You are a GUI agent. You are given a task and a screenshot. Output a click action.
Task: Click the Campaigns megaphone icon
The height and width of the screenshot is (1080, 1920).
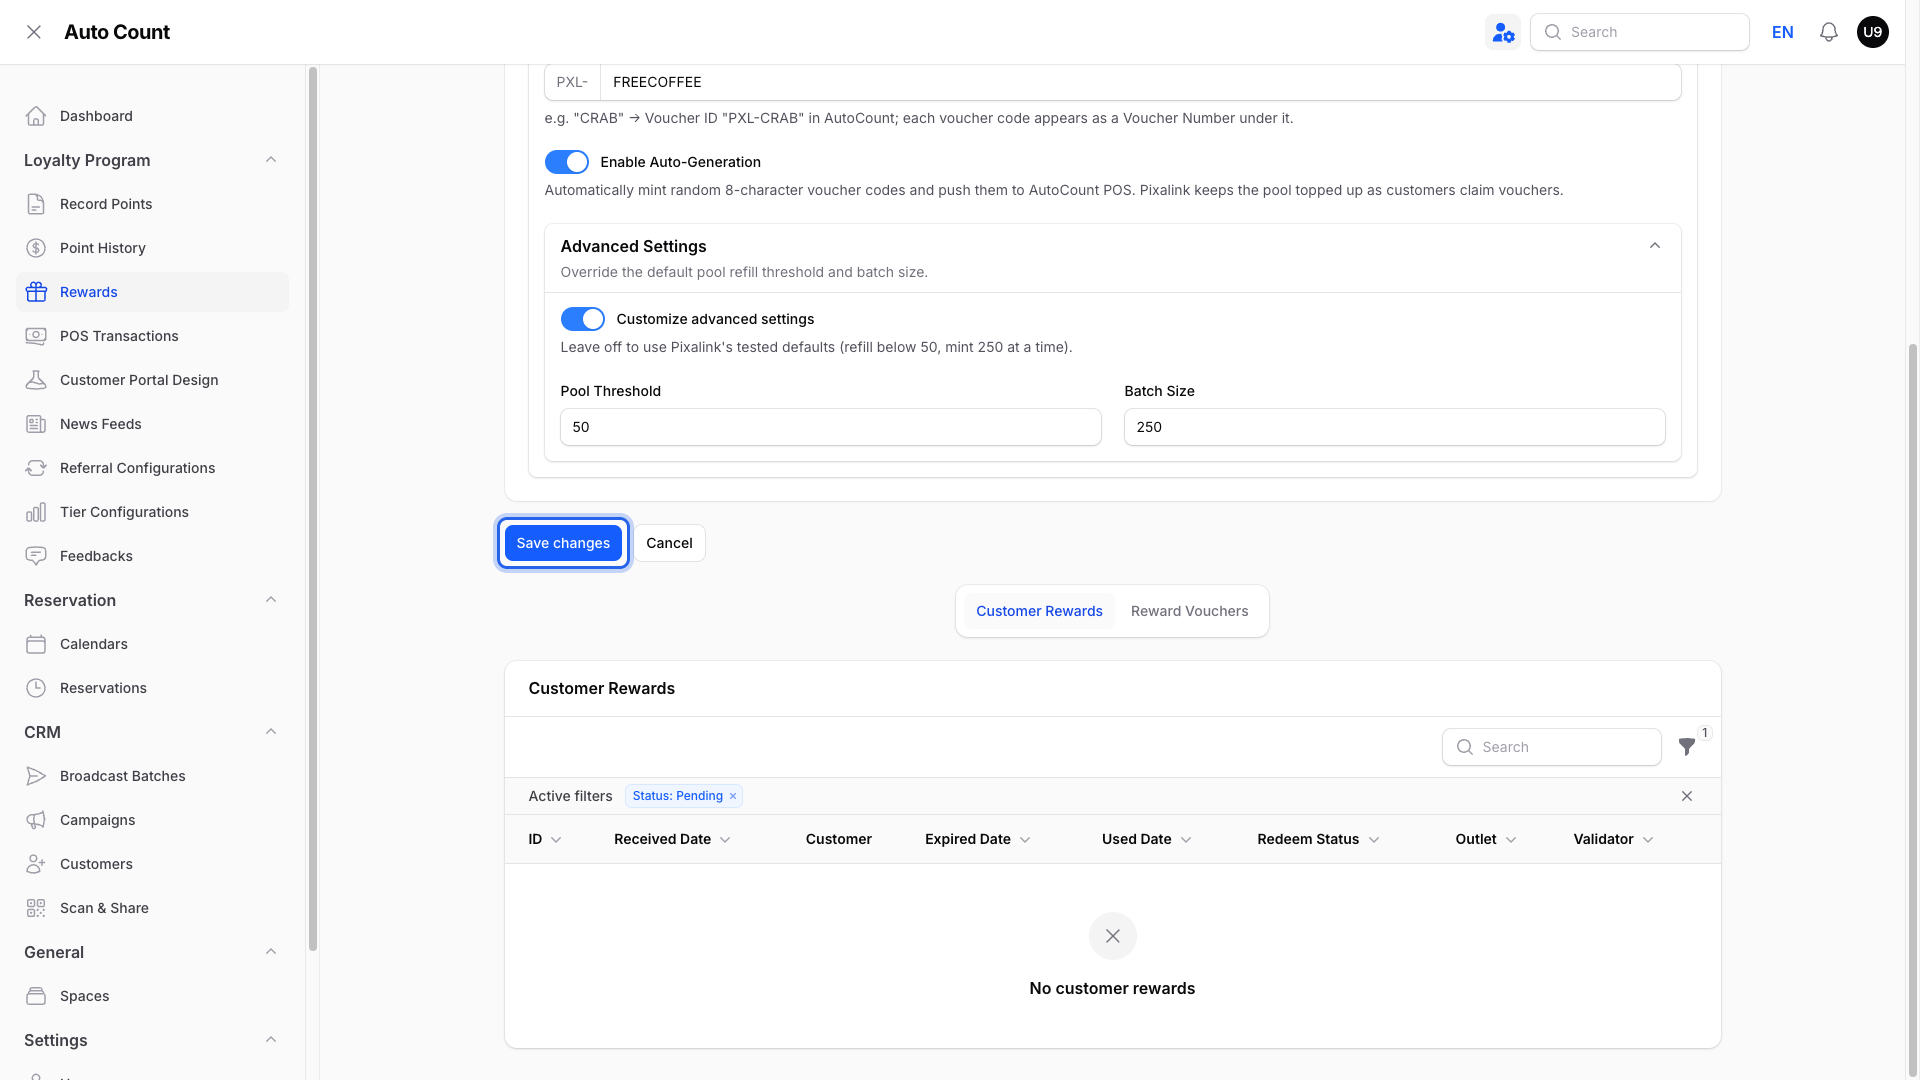tap(36, 820)
